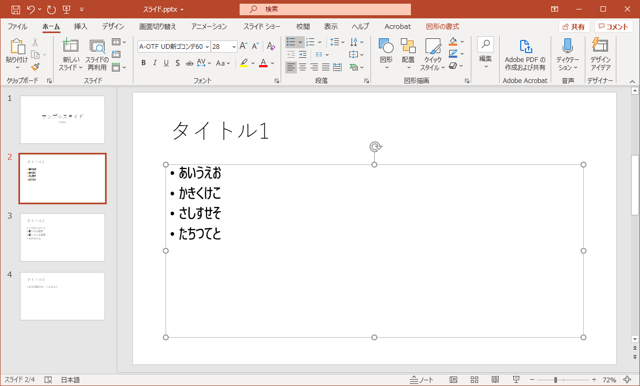640x386 pixels.
Task: Click the zoom in plus button
Action: tap(594, 380)
